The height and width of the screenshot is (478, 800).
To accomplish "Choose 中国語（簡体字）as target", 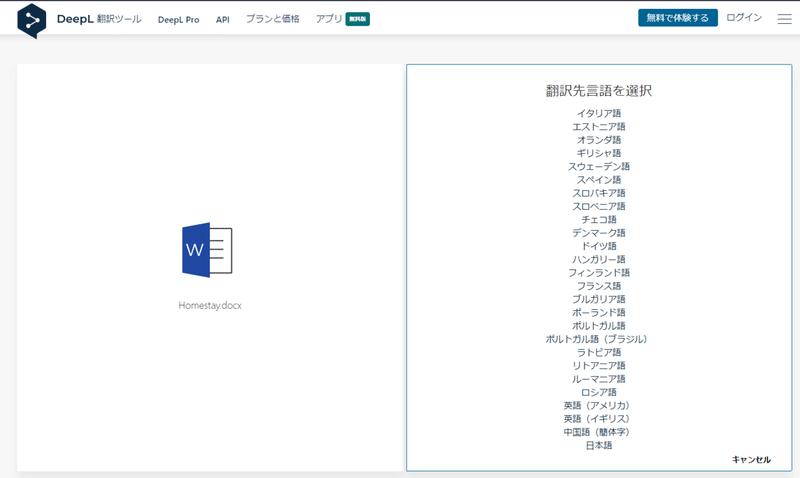I will (597, 432).
